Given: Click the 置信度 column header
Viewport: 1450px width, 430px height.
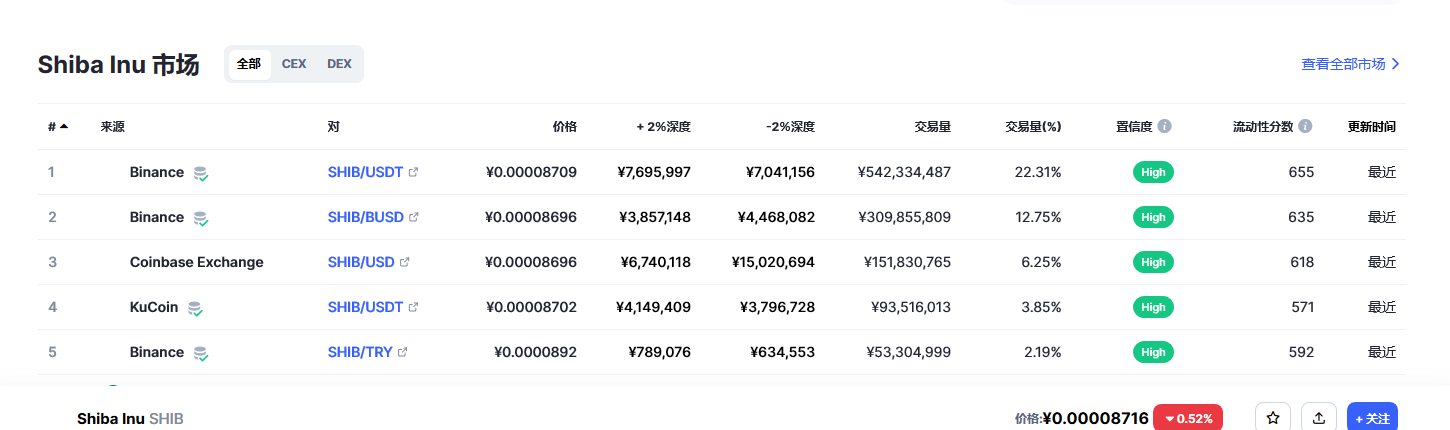Looking at the screenshot, I should [1134, 127].
